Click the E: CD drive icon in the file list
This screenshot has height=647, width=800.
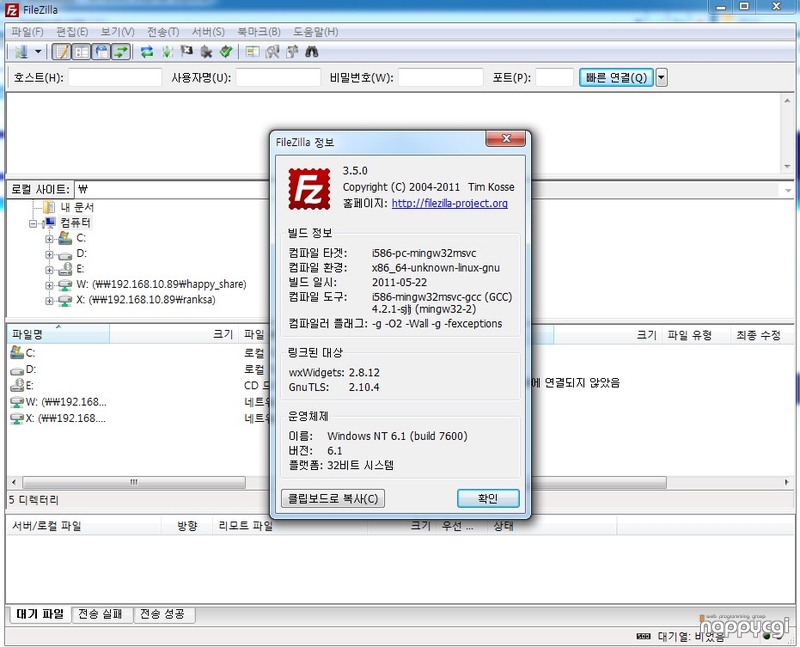[x=17, y=385]
